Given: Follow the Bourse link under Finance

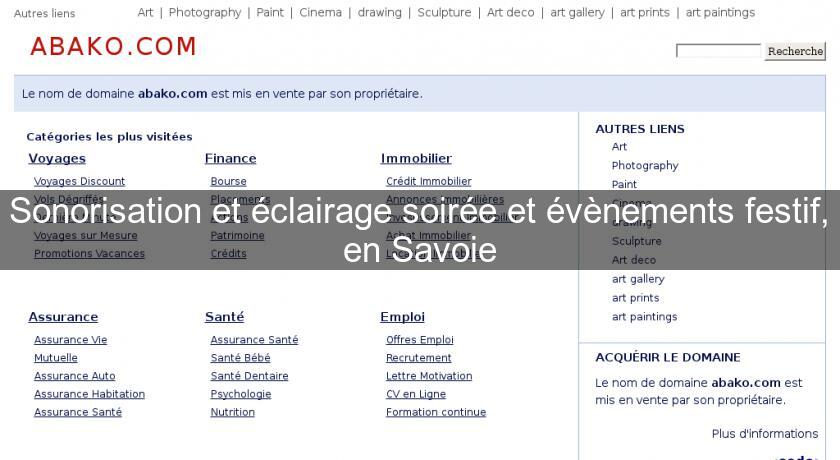Looking at the screenshot, I should tap(229, 182).
